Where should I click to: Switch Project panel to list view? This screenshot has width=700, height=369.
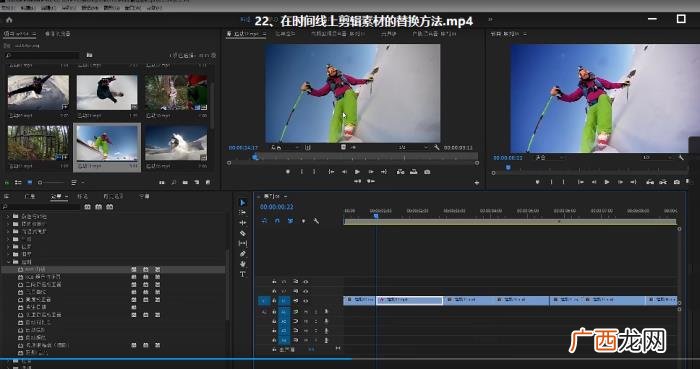[x=18, y=182]
